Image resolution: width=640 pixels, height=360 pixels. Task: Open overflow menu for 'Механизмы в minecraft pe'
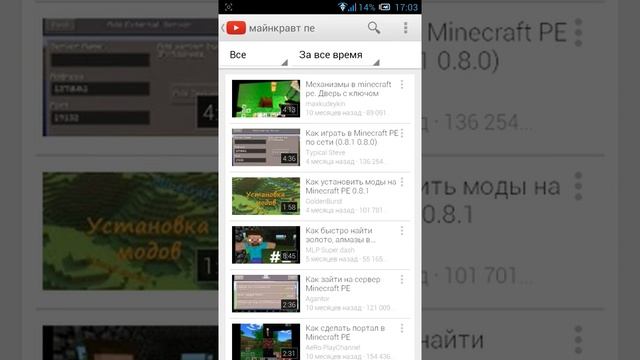[x=402, y=84]
